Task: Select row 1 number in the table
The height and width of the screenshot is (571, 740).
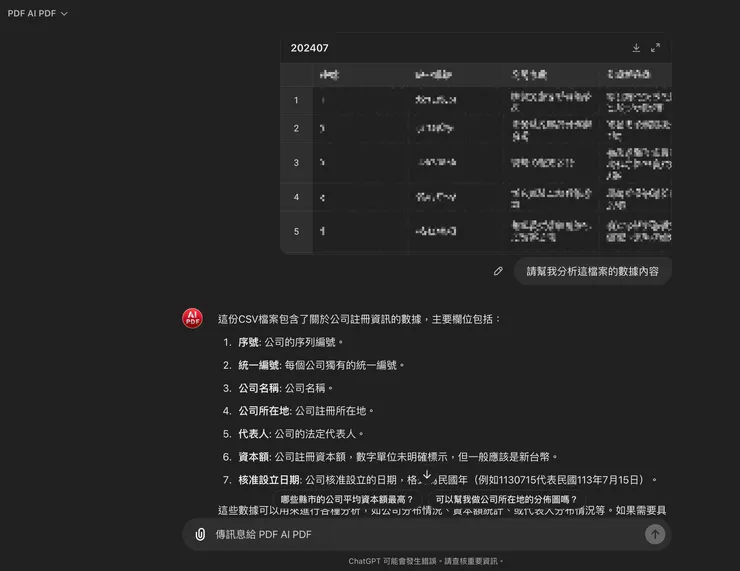Action: pos(296,100)
